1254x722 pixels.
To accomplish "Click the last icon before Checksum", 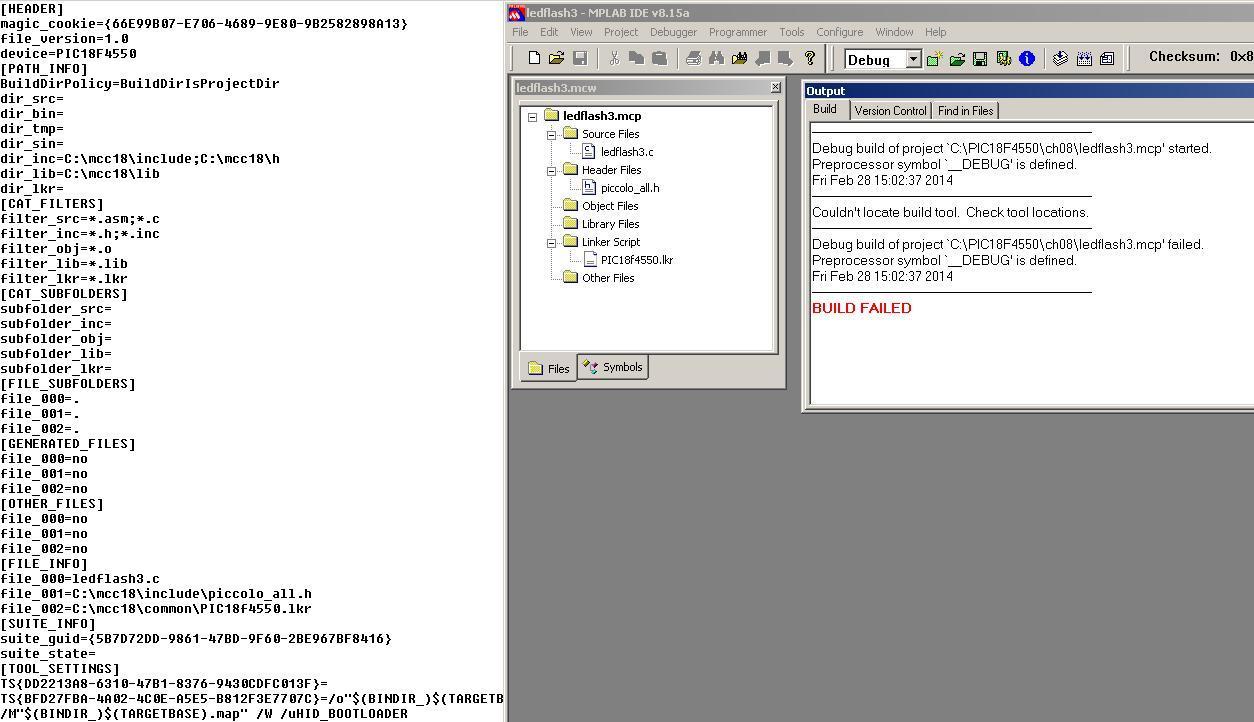I will tap(1107, 59).
